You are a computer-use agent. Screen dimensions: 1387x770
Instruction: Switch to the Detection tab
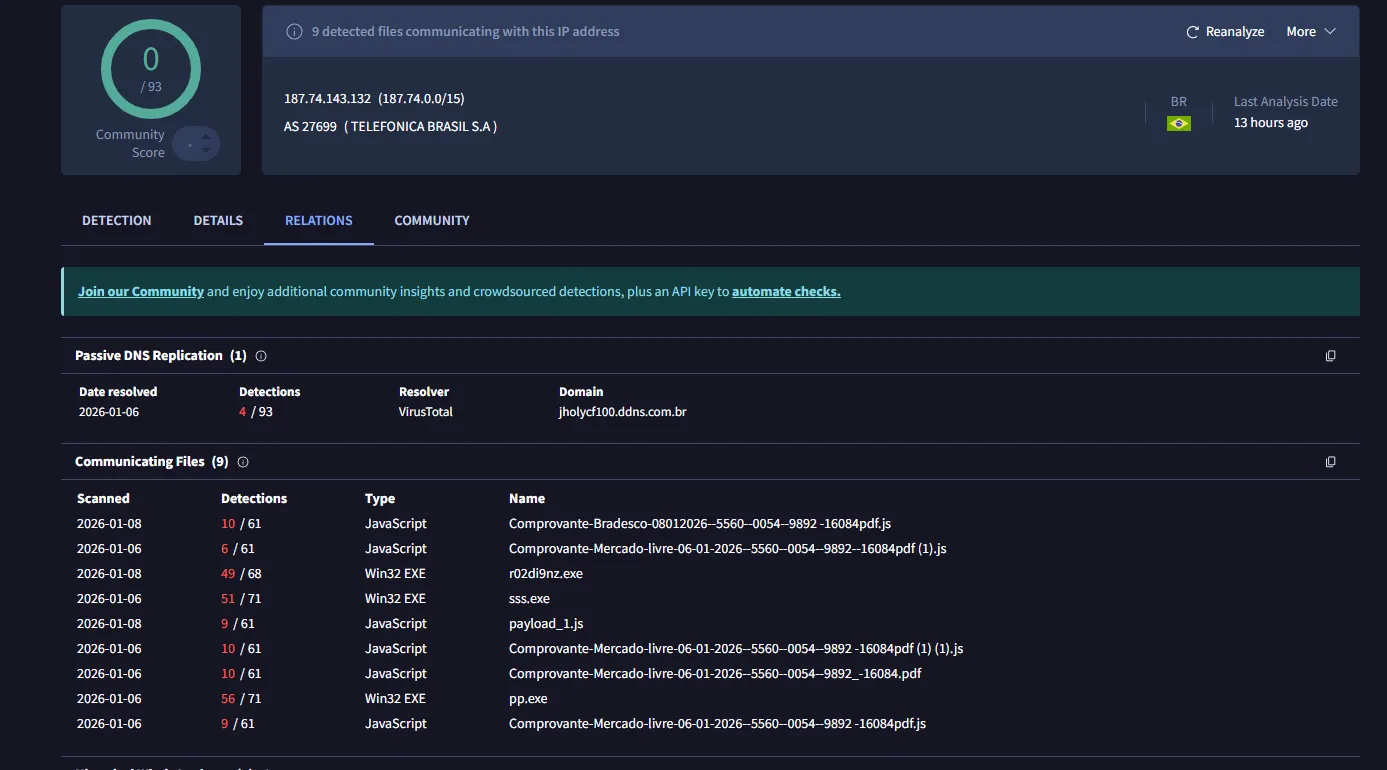(x=117, y=220)
